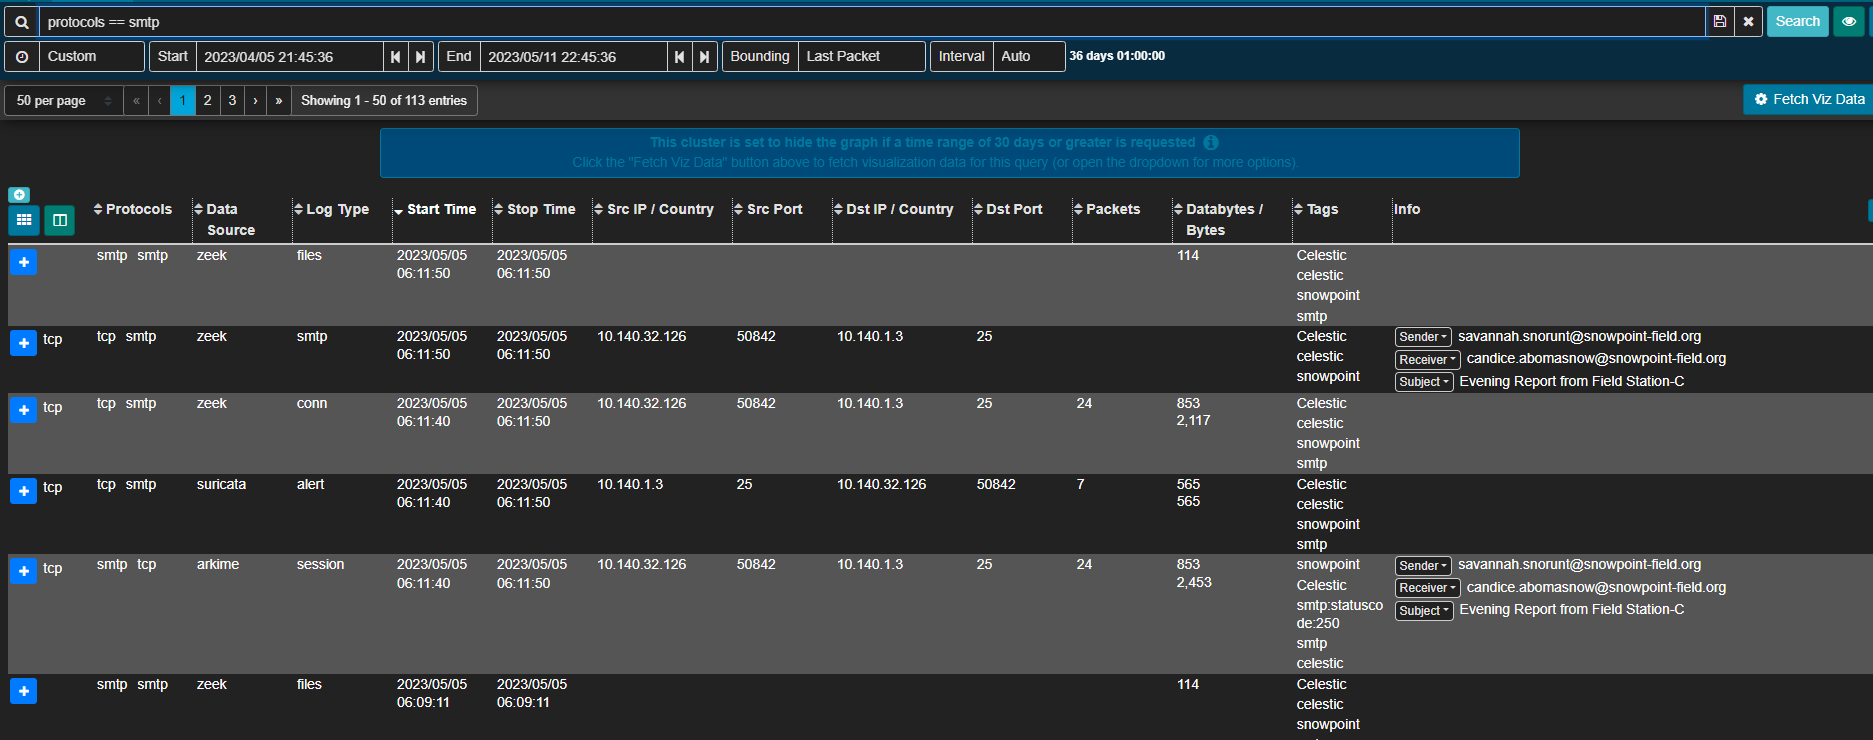Image resolution: width=1873 pixels, height=740 pixels.
Task: Expand the suricata alert session row
Action: [24, 491]
